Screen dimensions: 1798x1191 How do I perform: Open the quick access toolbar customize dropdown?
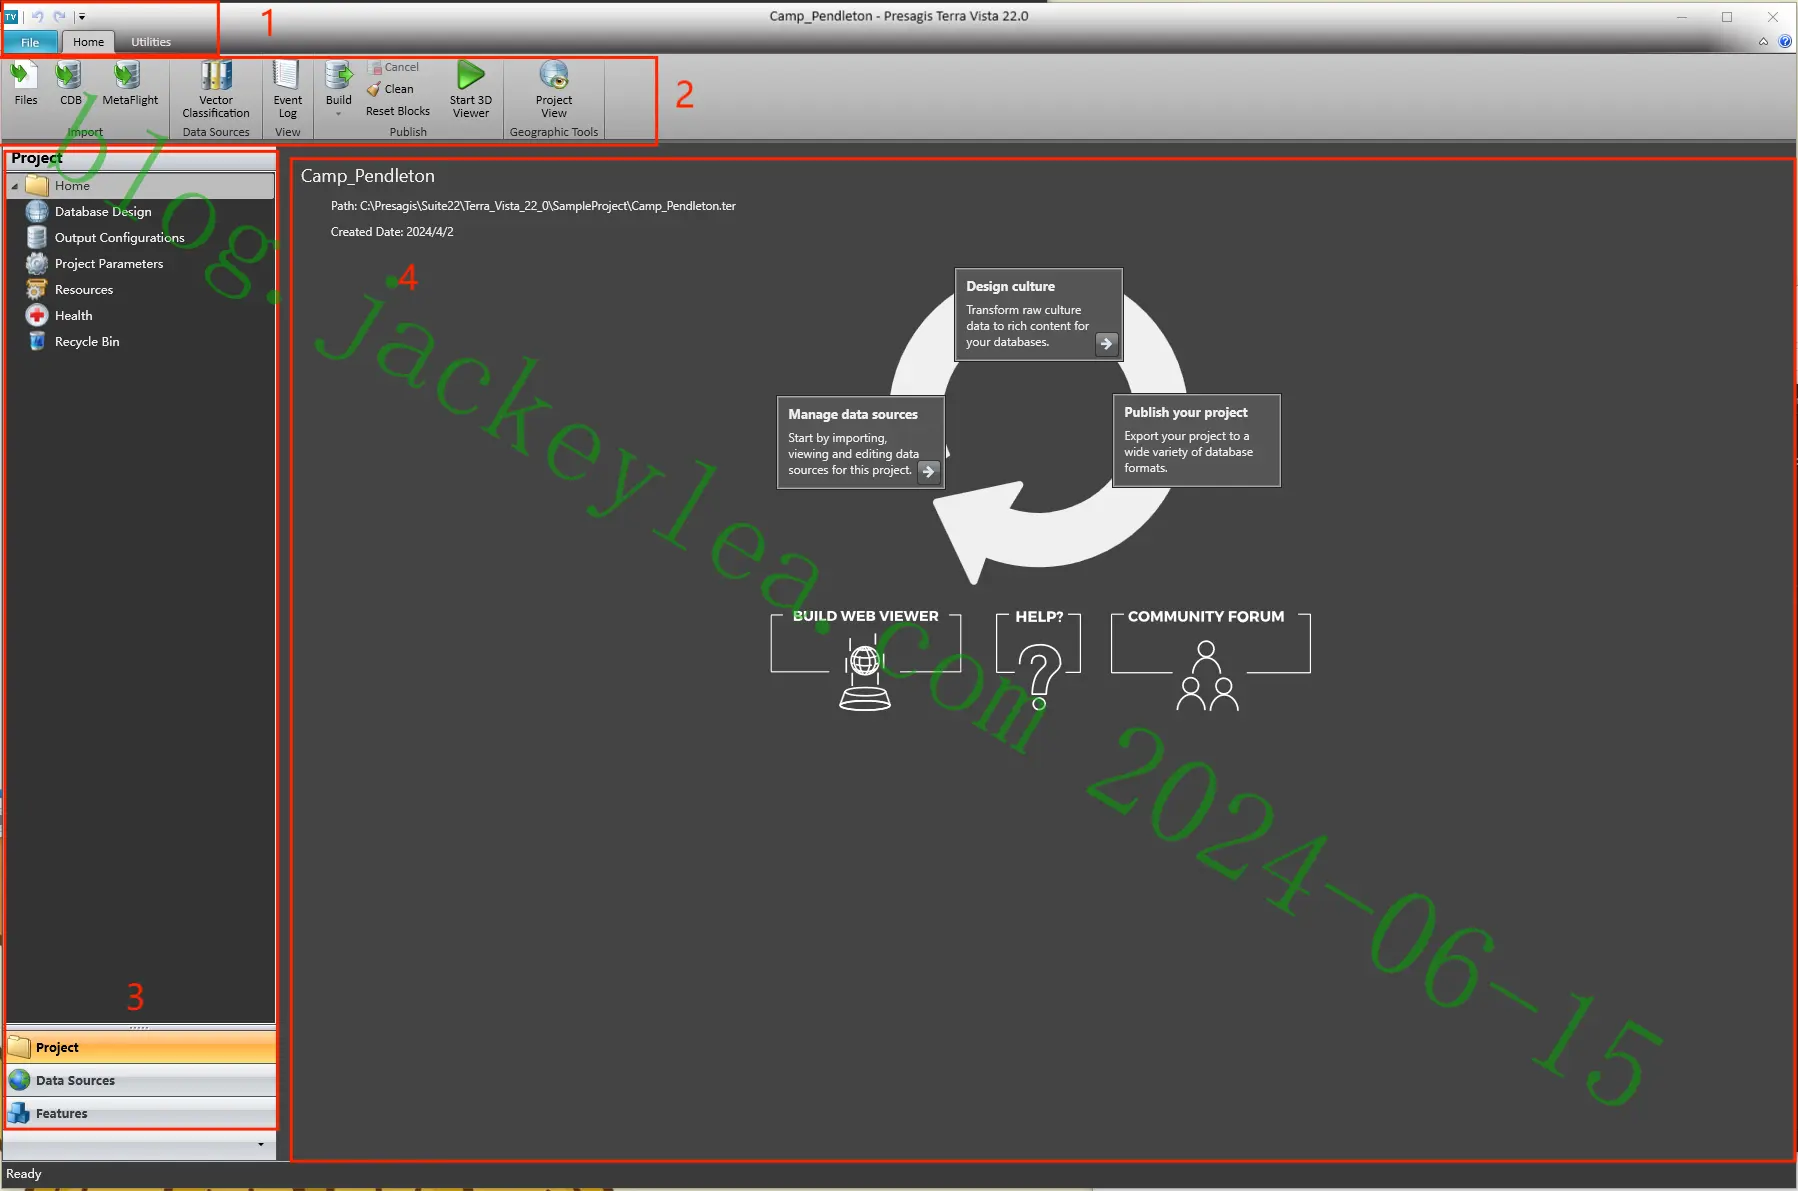tap(82, 17)
